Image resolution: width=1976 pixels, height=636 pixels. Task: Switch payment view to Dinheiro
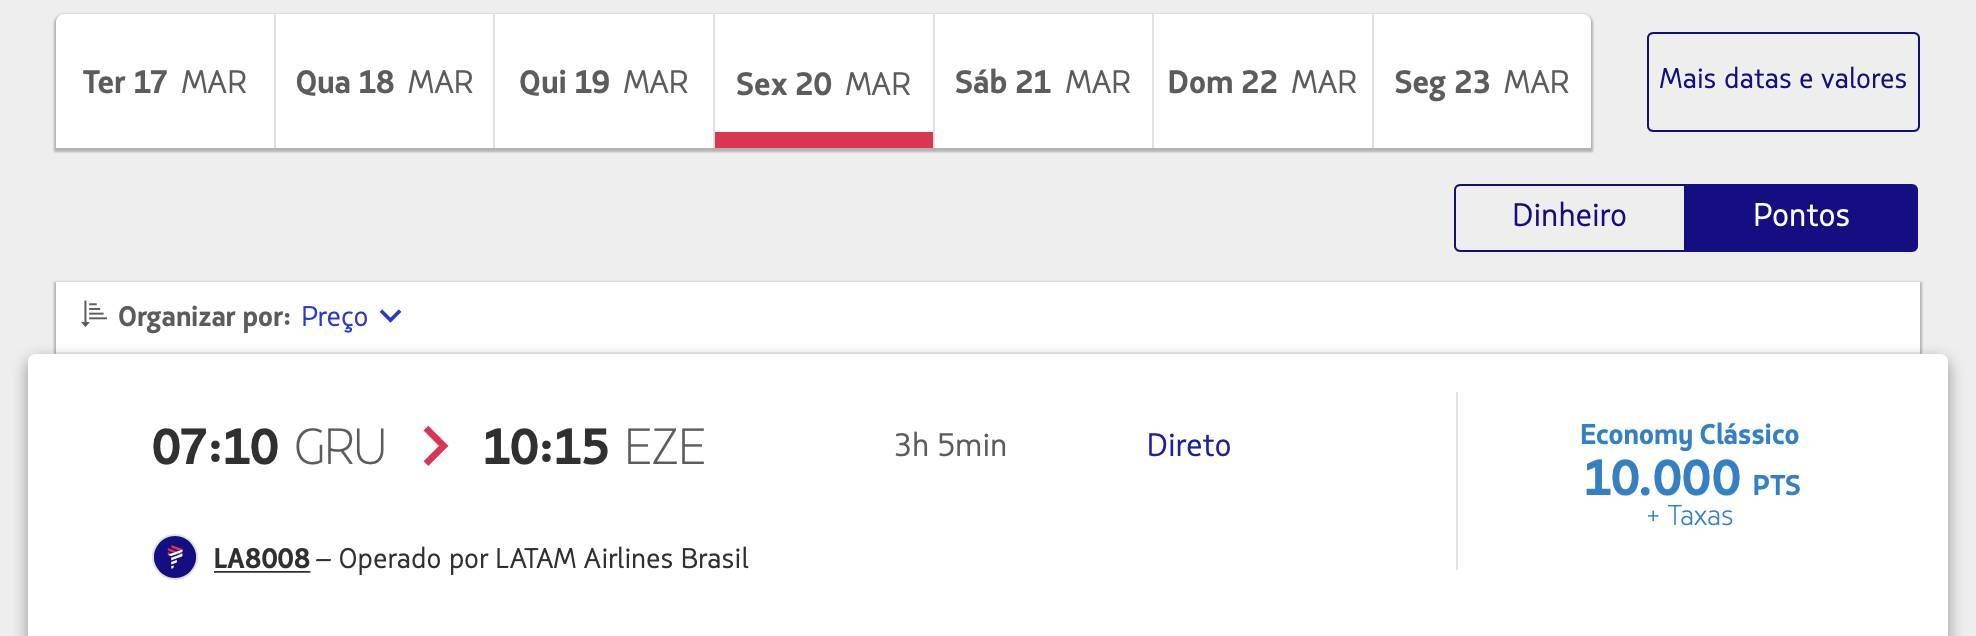[1569, 217]
